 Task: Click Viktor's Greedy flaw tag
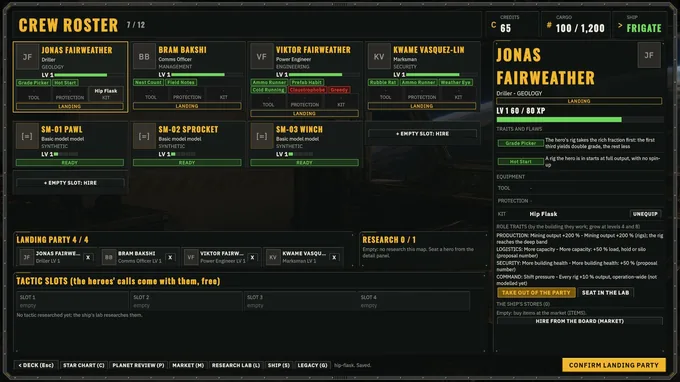coord(339,90)
